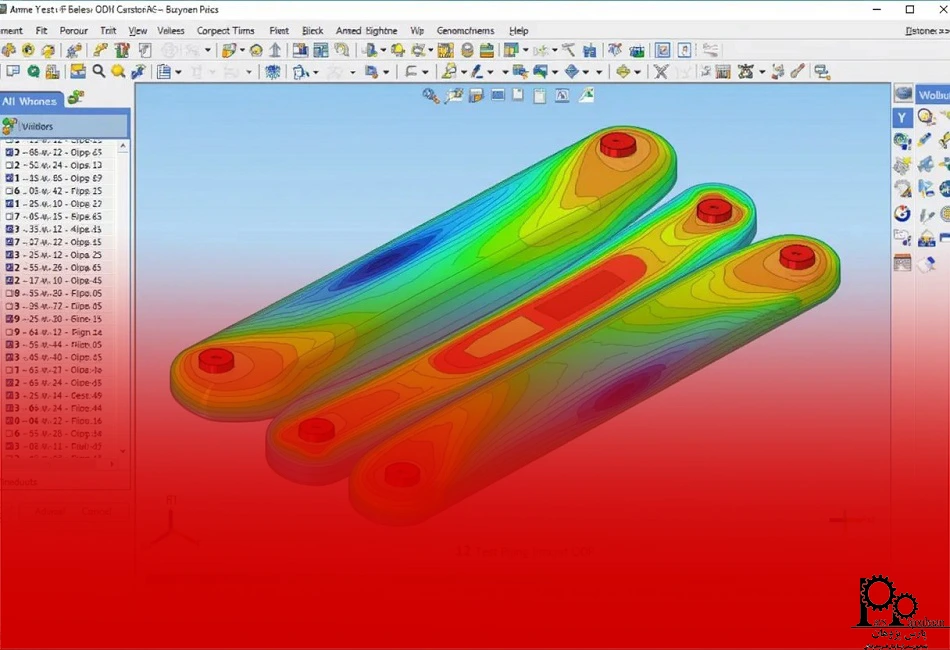Switch to the All Whones tab

click(x=30, y=101)
